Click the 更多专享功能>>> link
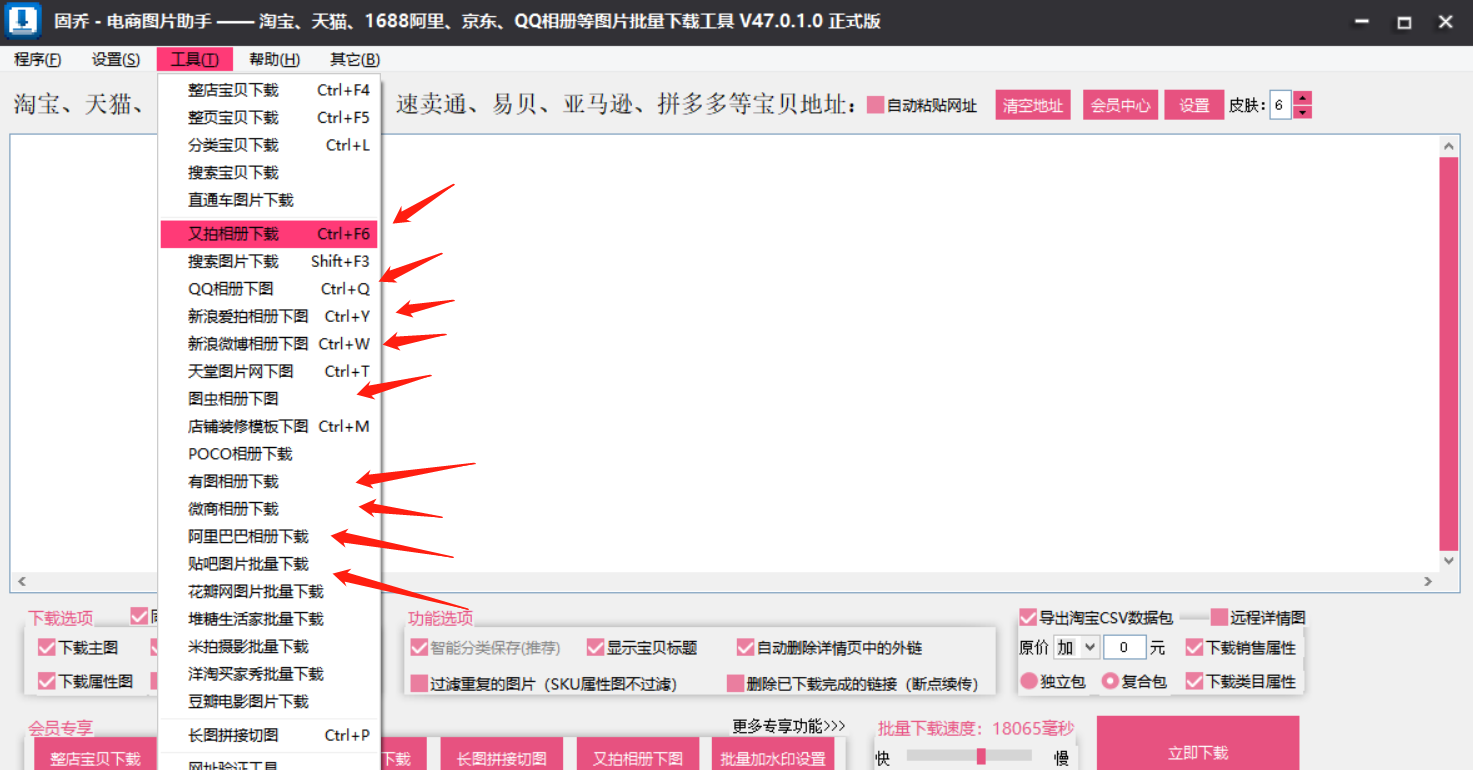This screenshot has height=770, width=1473. [x=789, y=726]
